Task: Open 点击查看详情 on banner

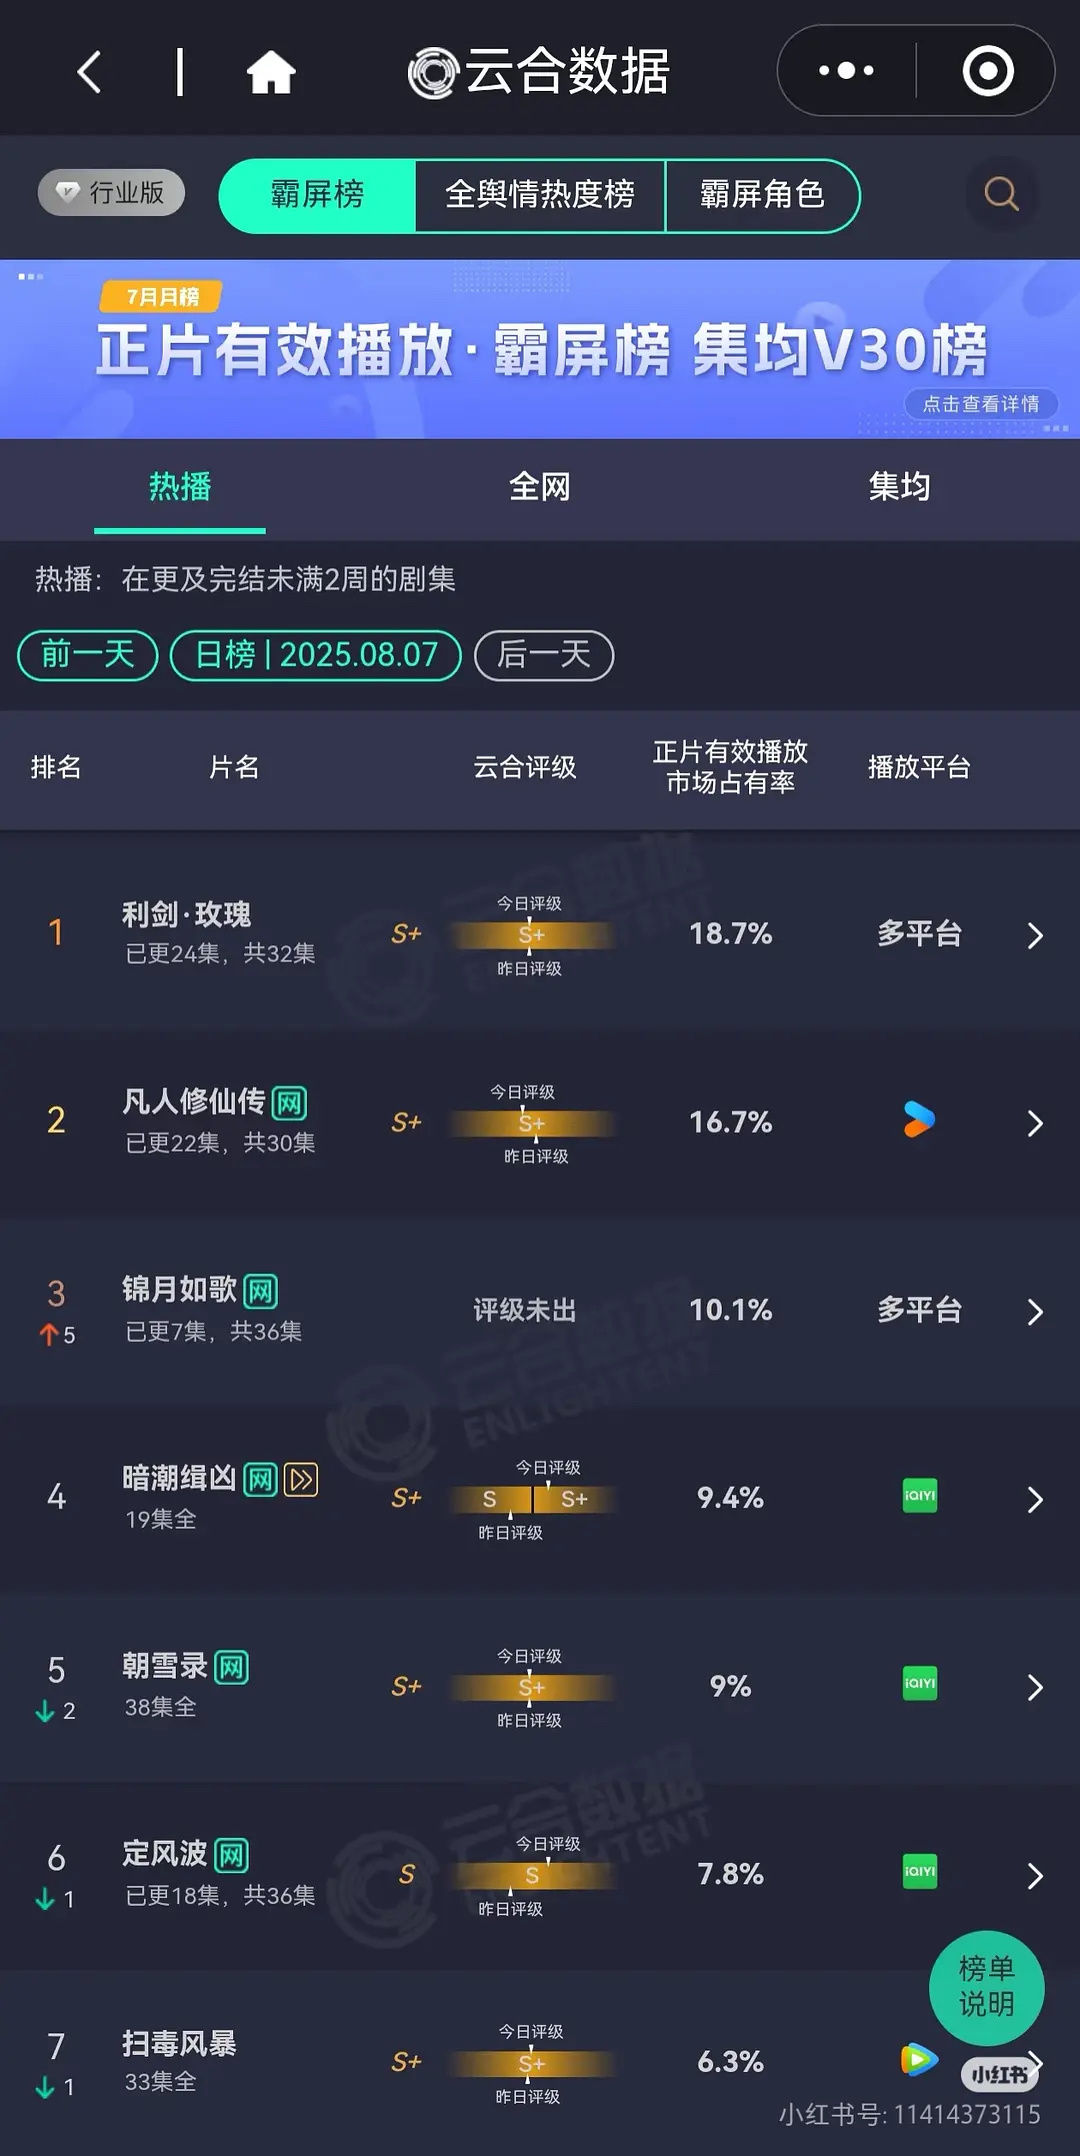Action: pyautogui.click(x=981, y=404)
